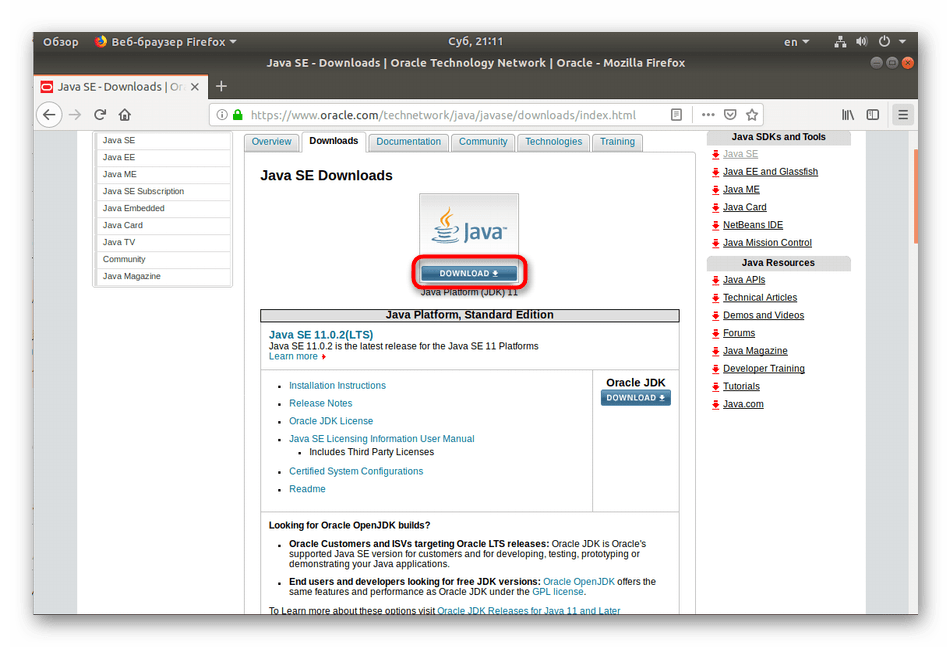
Task: Open the Firefox hamburger menu
Action: click(x=903, y=115)
